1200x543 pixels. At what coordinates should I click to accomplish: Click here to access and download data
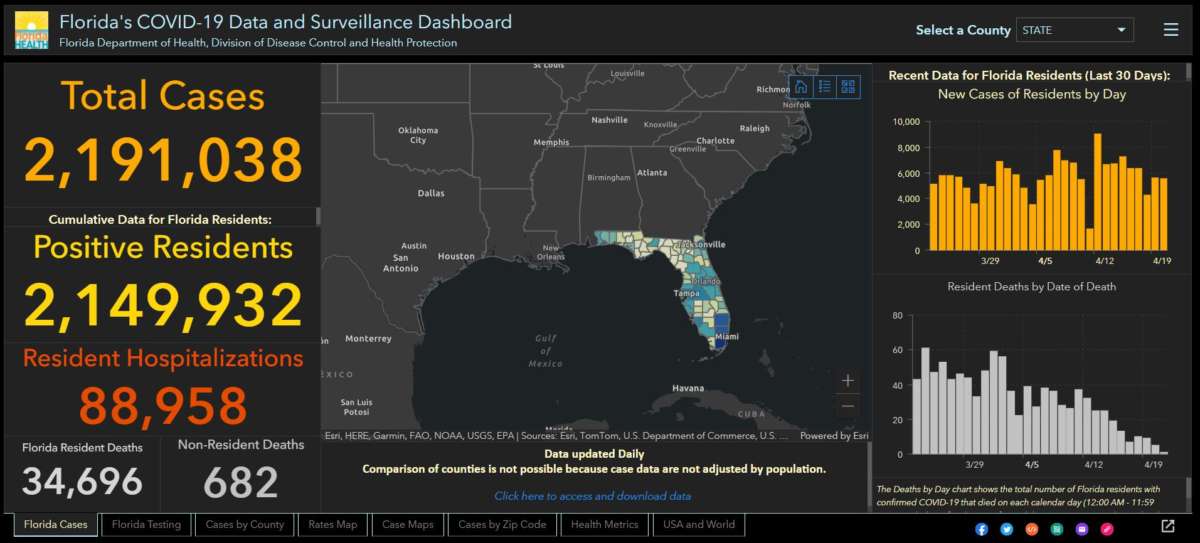592,496
